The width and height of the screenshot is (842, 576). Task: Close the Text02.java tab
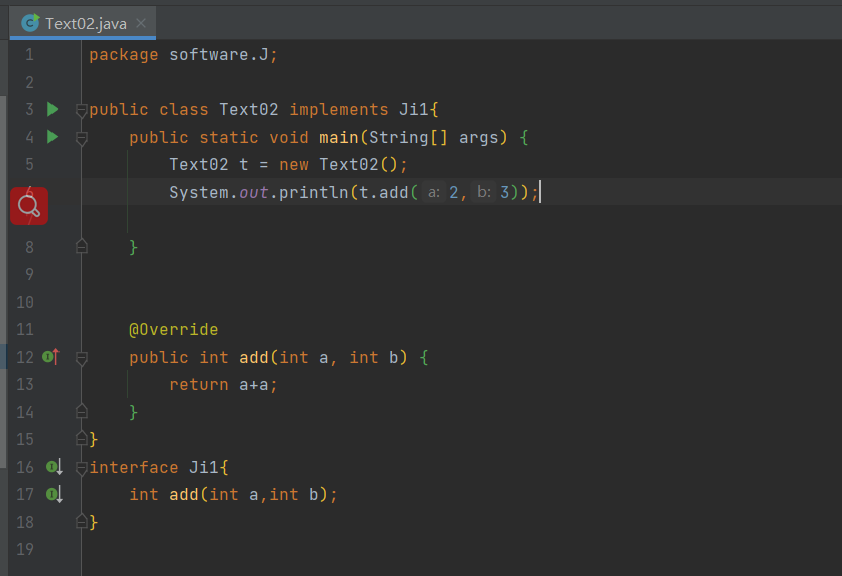point(141,23)
